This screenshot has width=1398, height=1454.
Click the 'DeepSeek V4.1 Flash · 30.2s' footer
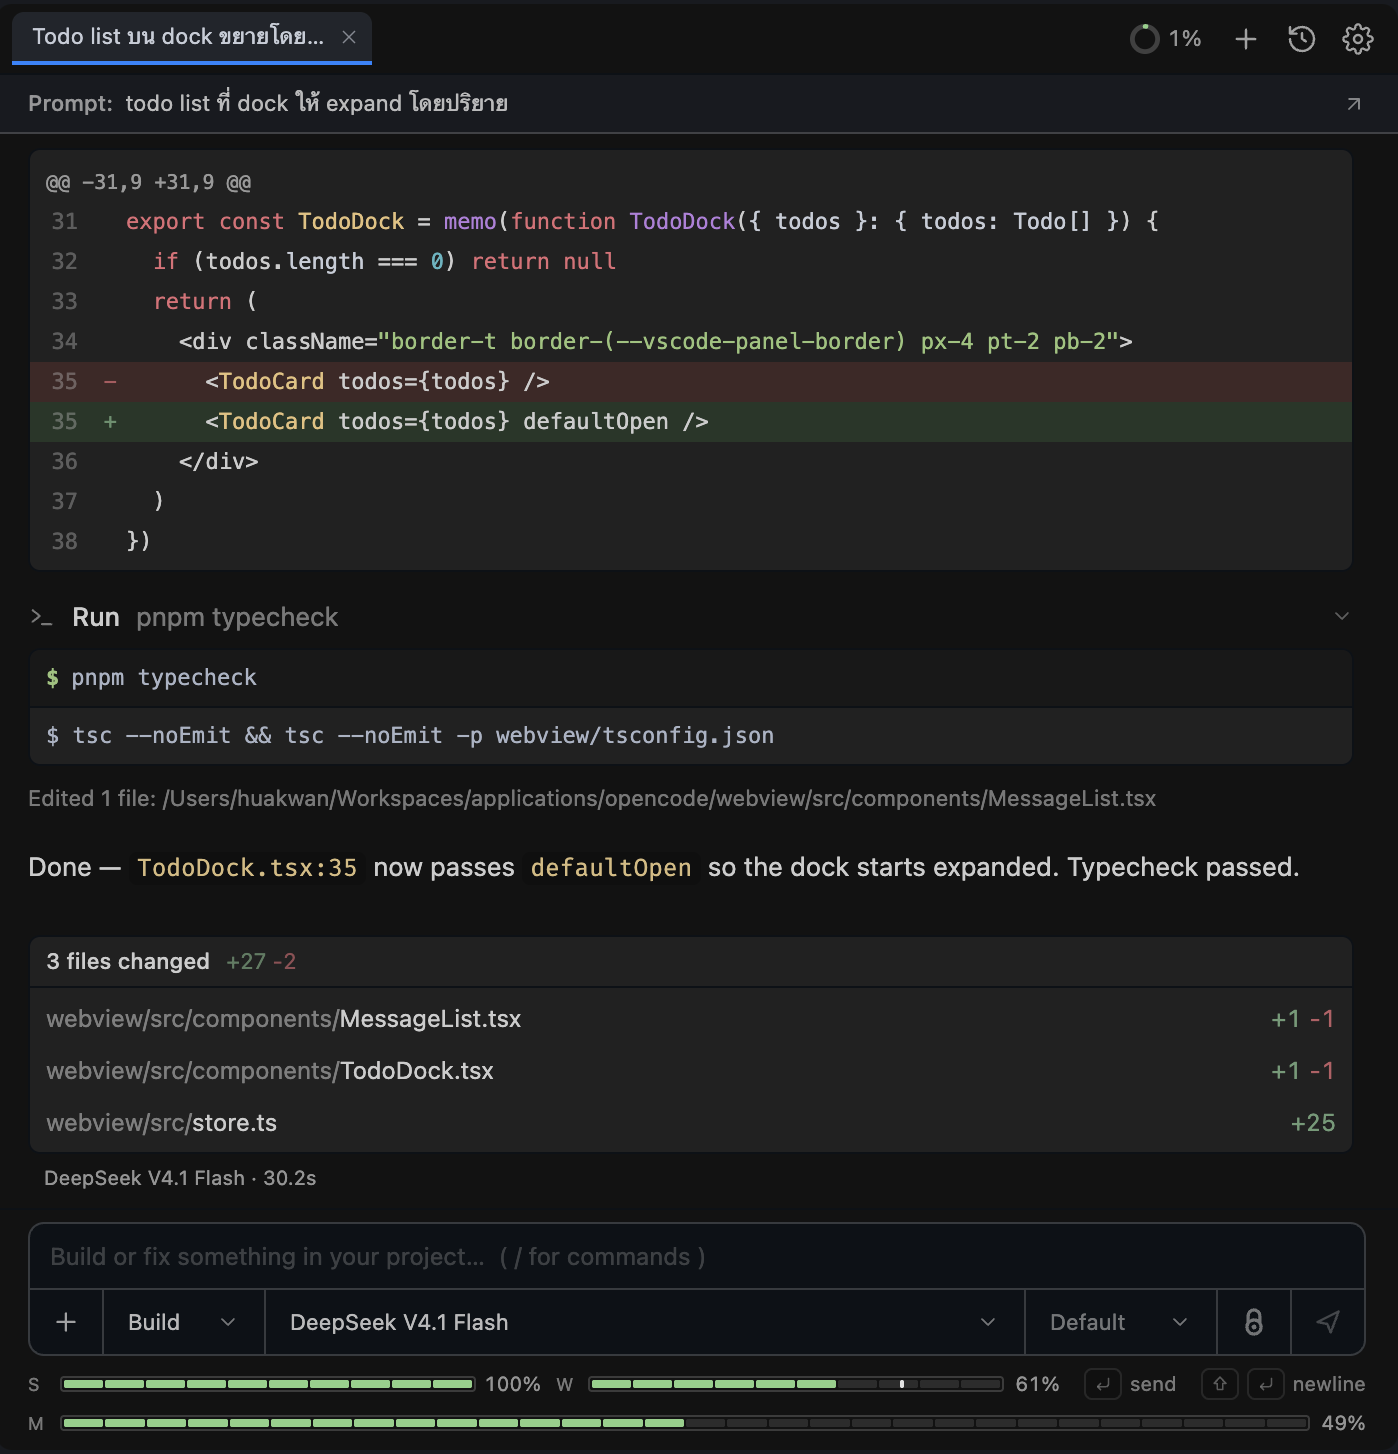(180, 1179)
